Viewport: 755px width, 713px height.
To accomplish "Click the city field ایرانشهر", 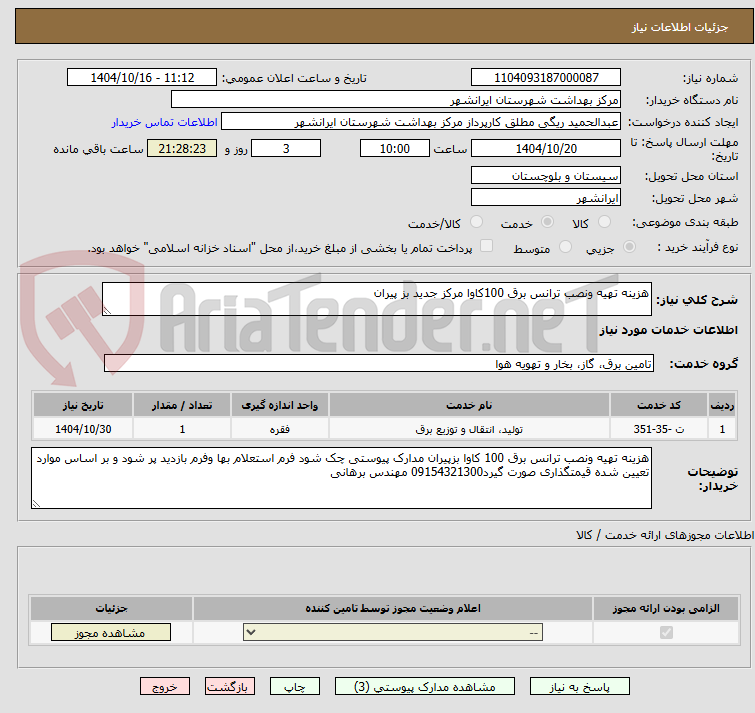I will click(546, 197).
